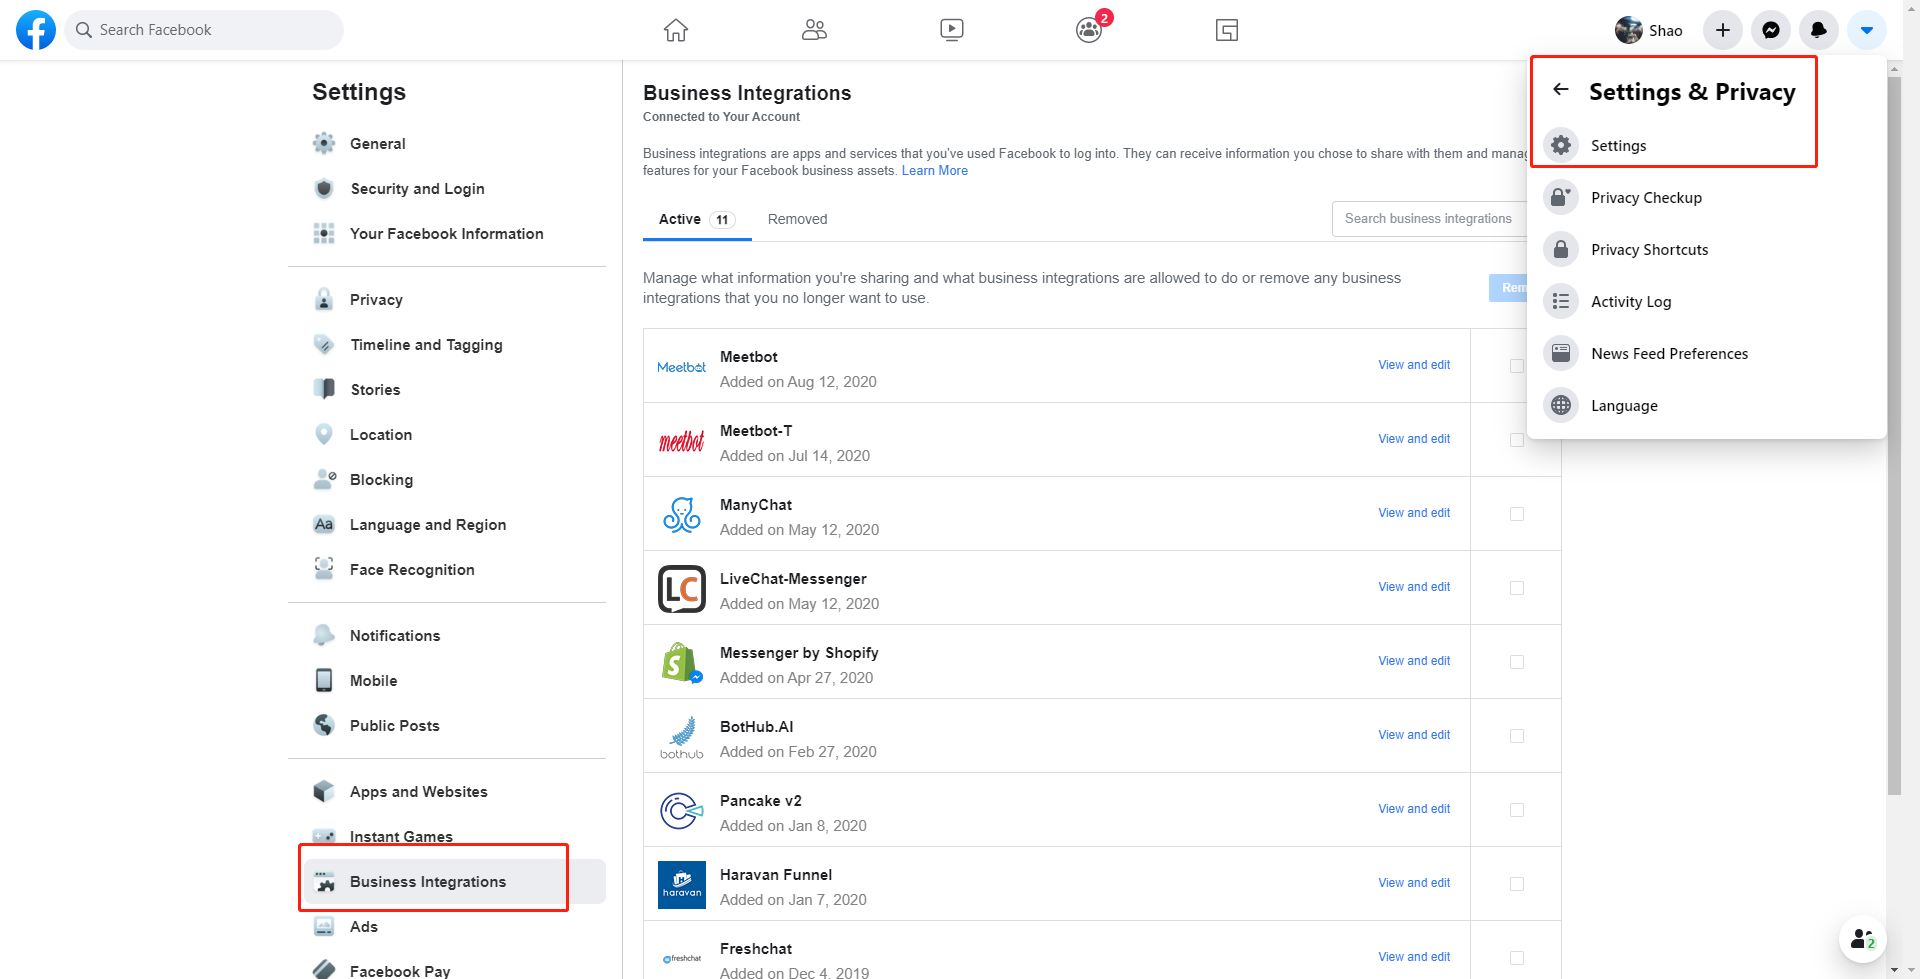Click View and edit for Haravan Funnel
Image resolution: width=1920 pixels, height=979 pixels.
(1414, 883)
